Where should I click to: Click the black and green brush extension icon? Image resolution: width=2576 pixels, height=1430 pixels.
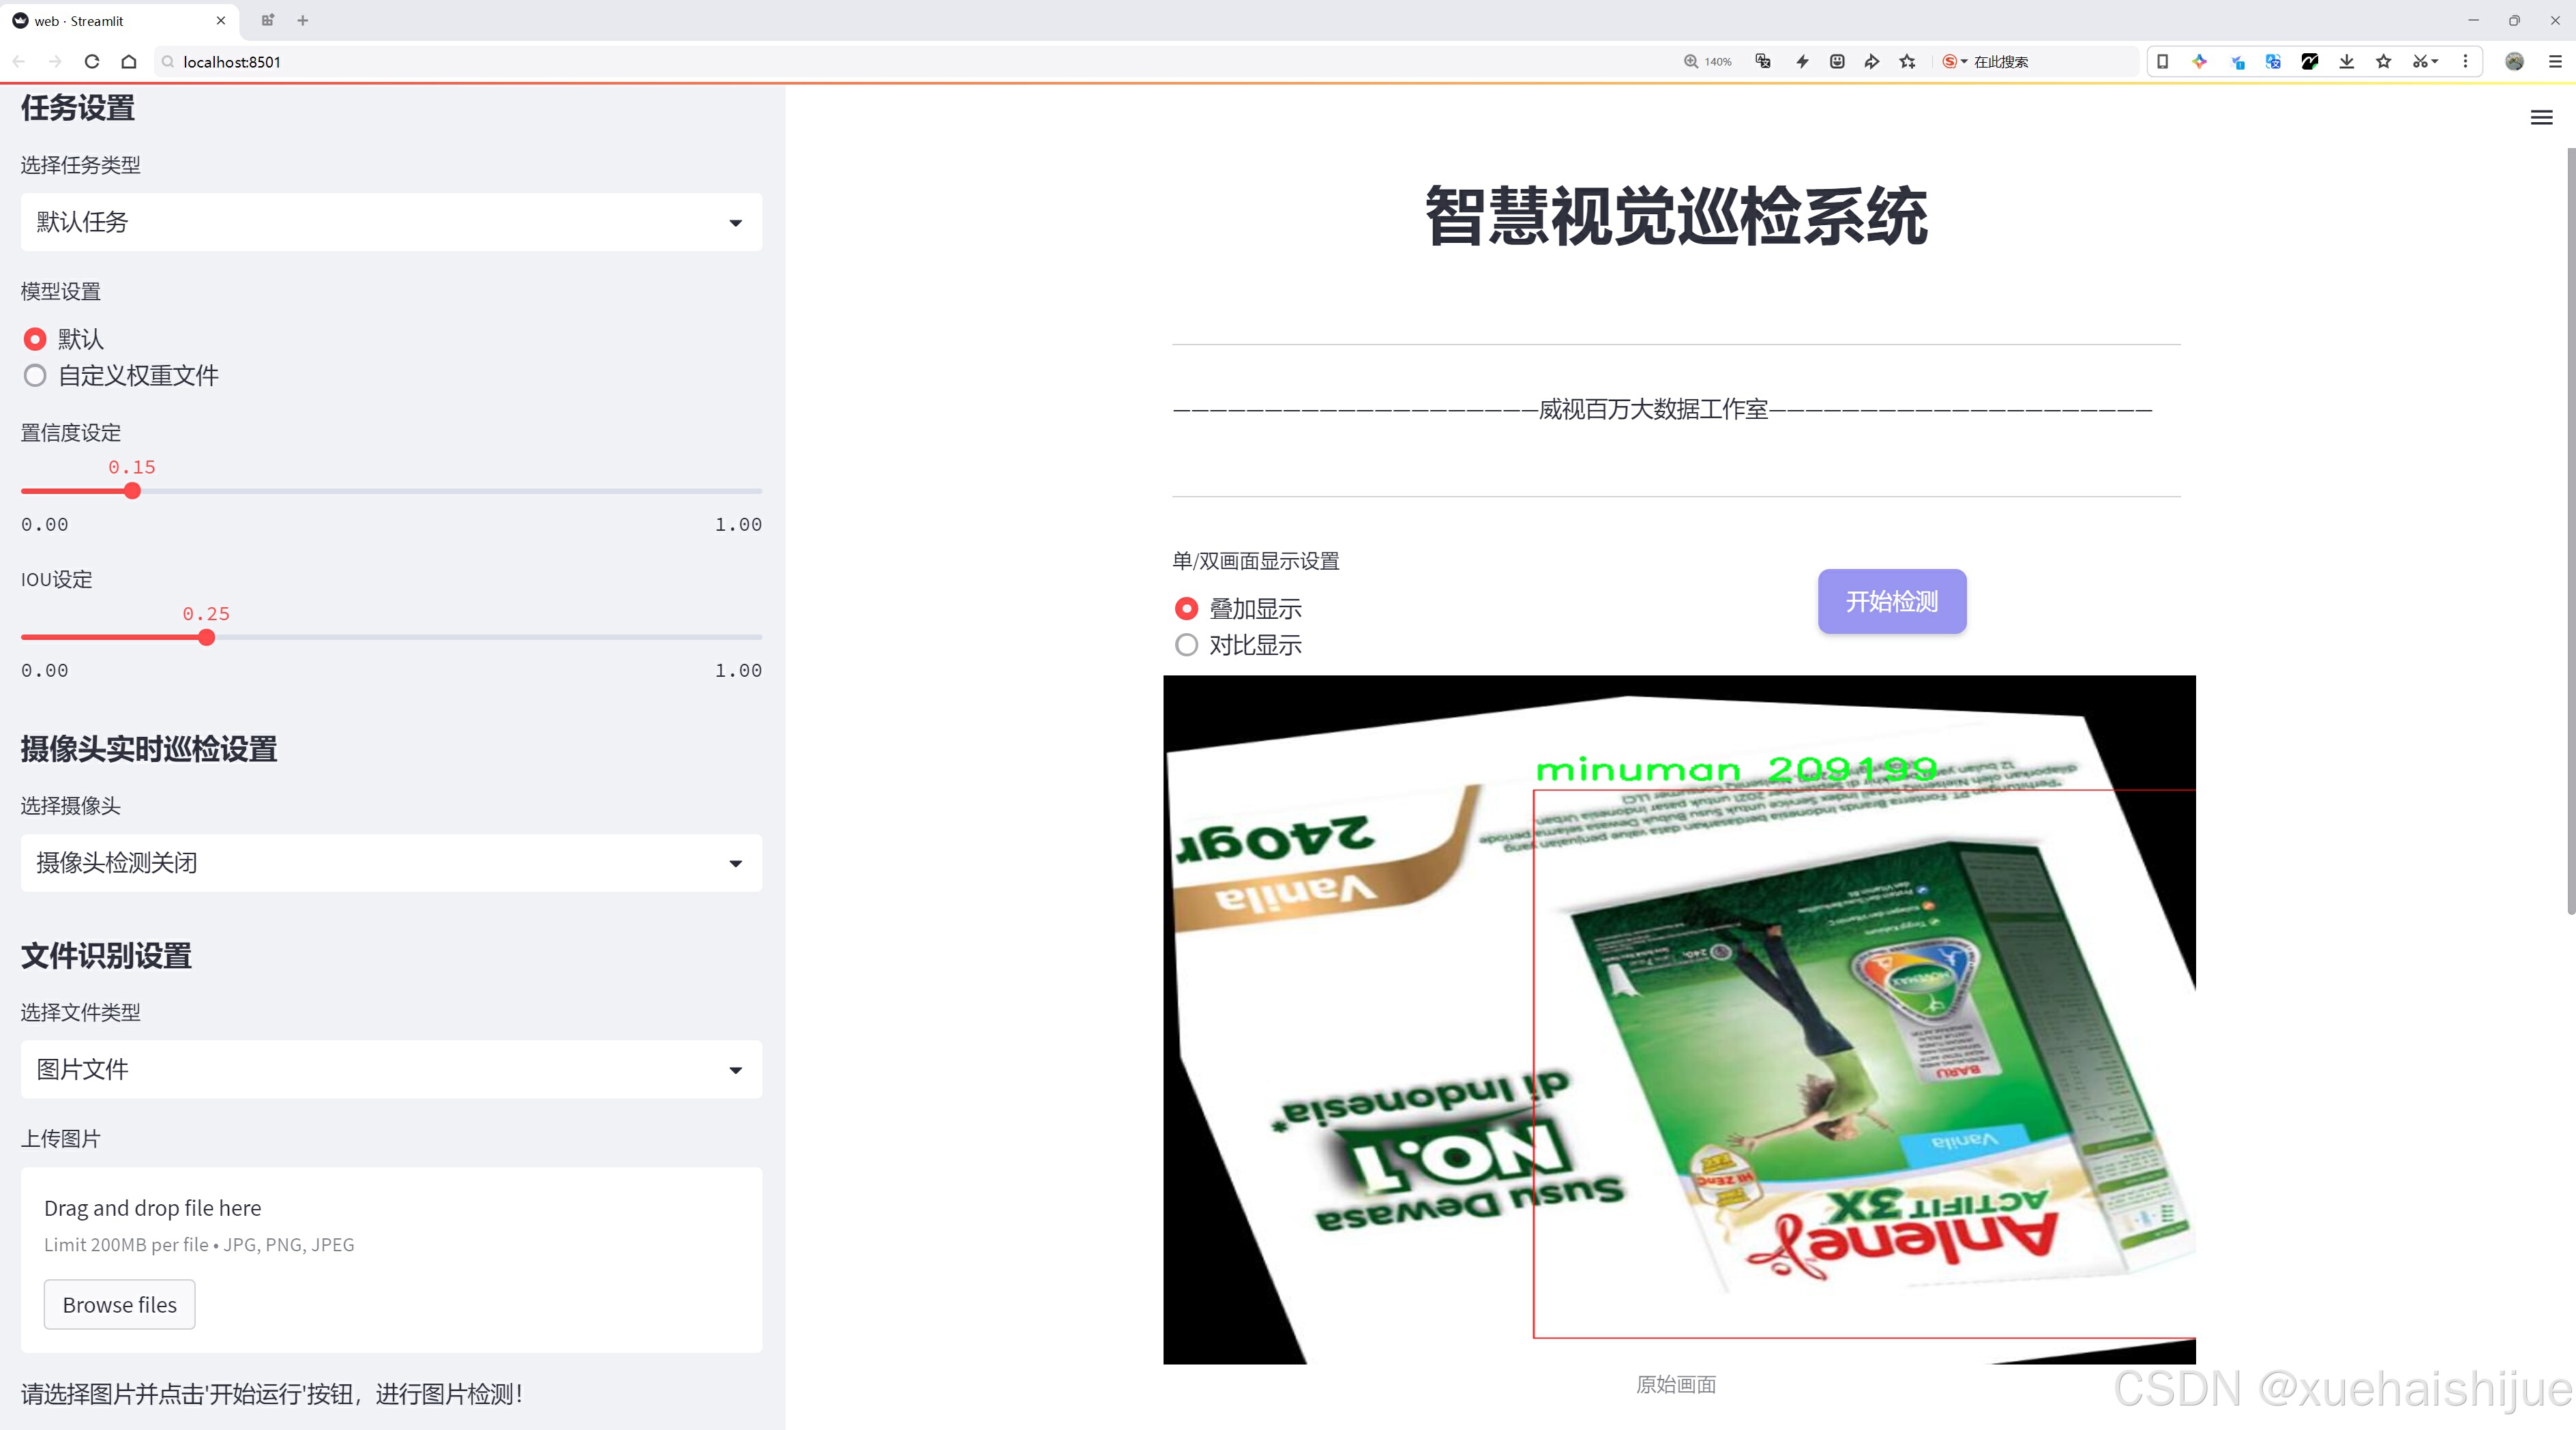2310,61
